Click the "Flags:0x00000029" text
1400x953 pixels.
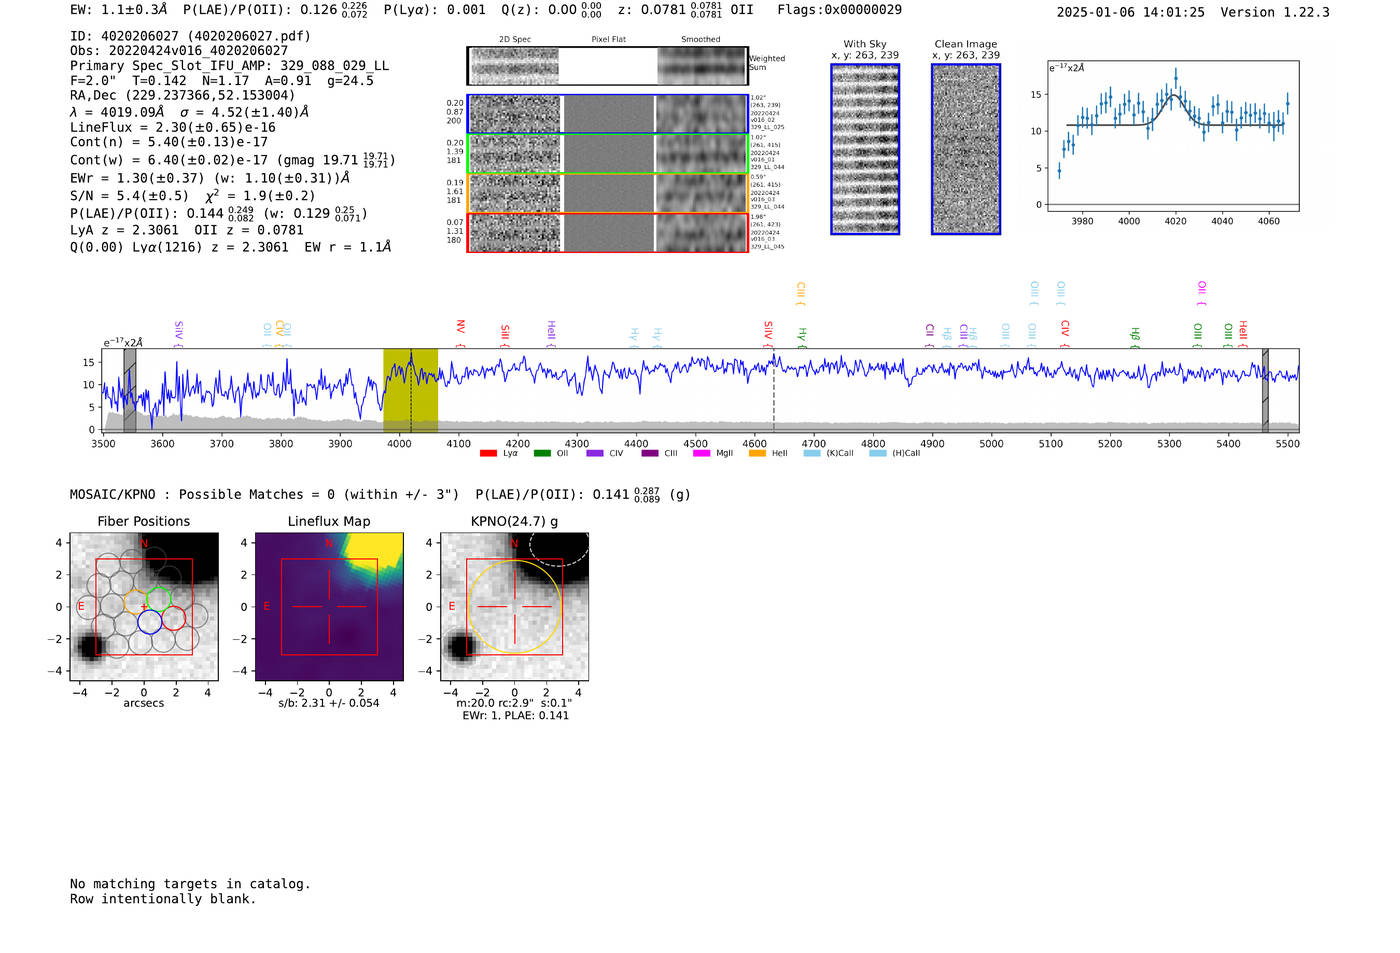(x=839, y=10)
